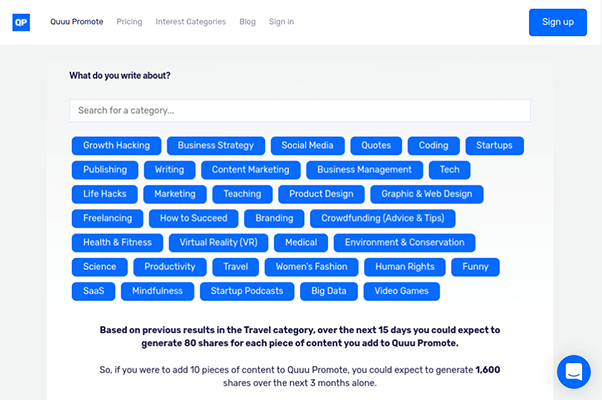Select the Video Games category

(400, 292)
